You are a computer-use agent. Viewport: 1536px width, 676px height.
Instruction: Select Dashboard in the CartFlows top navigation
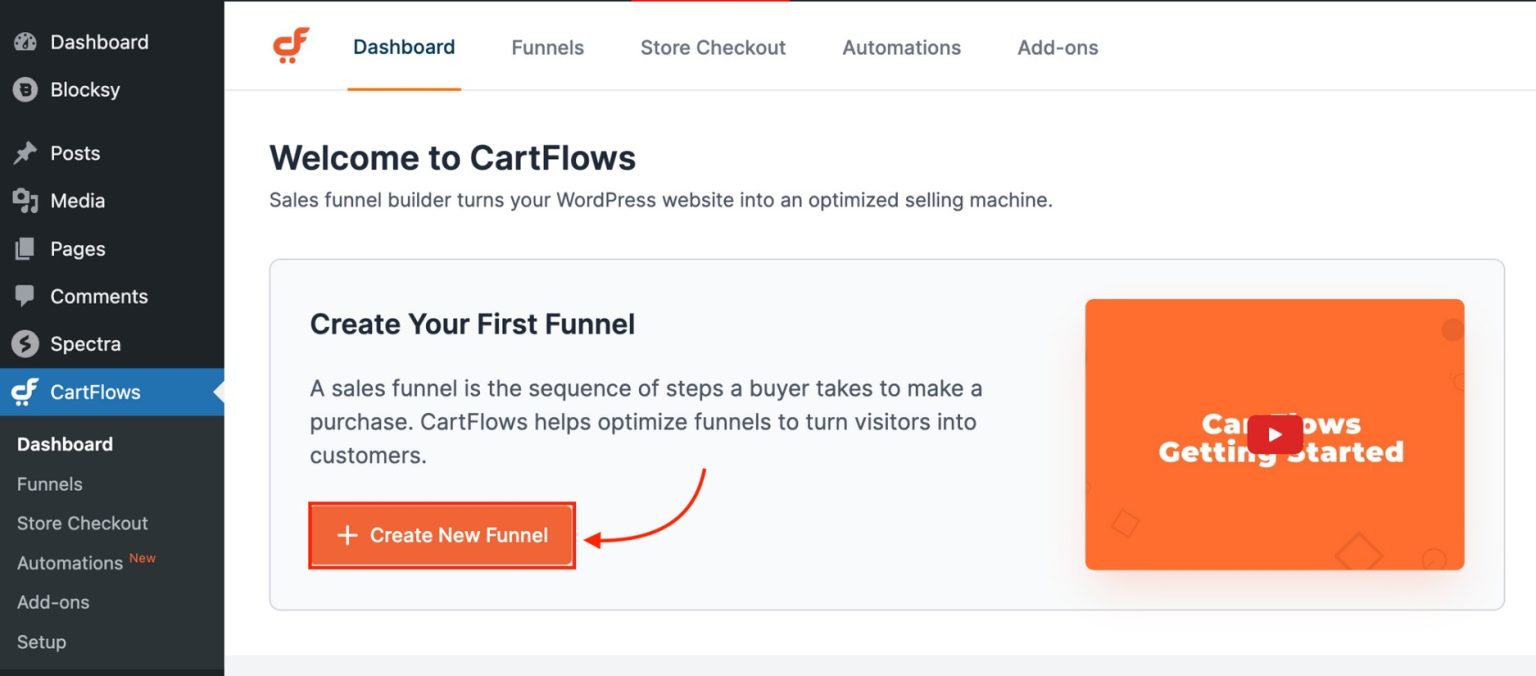(404, 47)
